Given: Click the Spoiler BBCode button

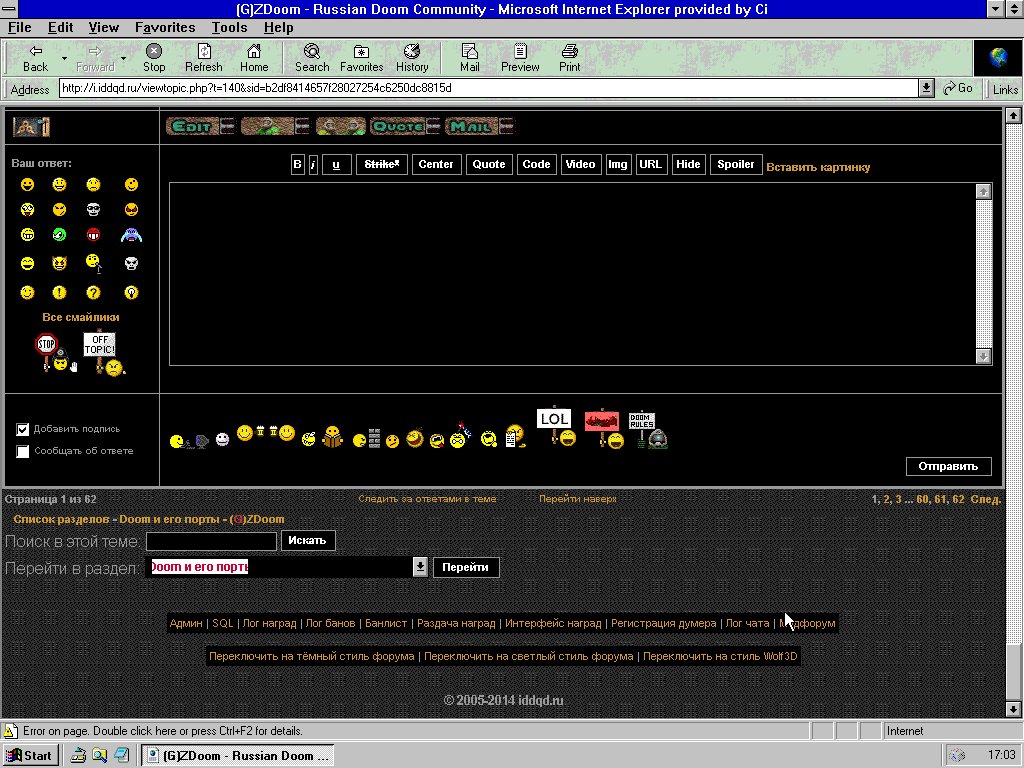Looking at the screenshot, I should tap(736, 165).
